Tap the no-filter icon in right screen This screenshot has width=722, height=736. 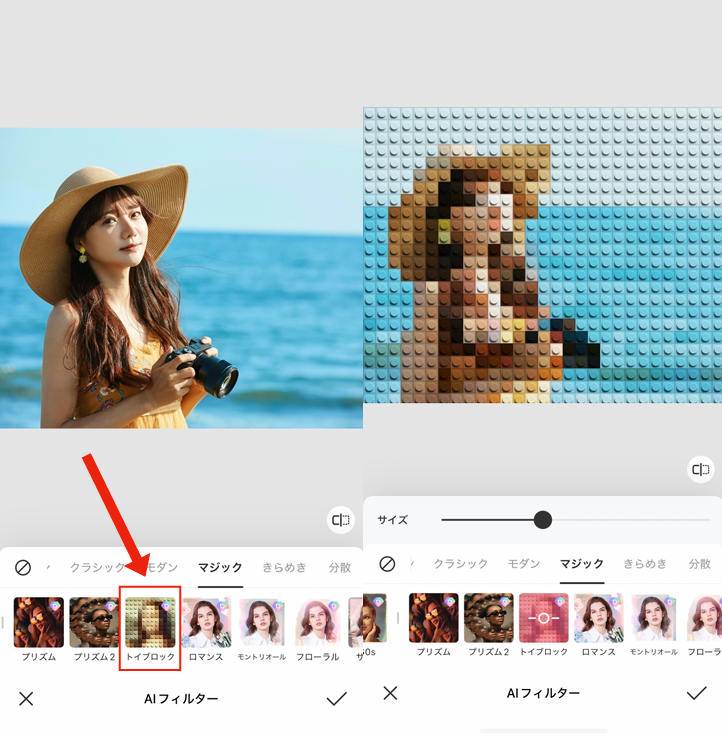(387, 563)
